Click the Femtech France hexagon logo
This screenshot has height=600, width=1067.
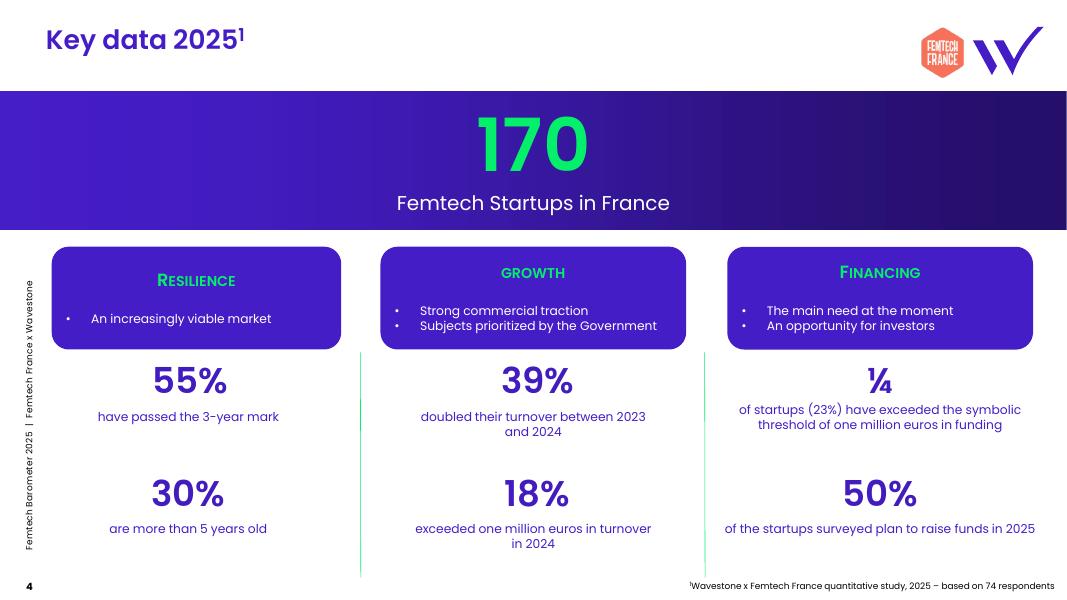[941, 51]
